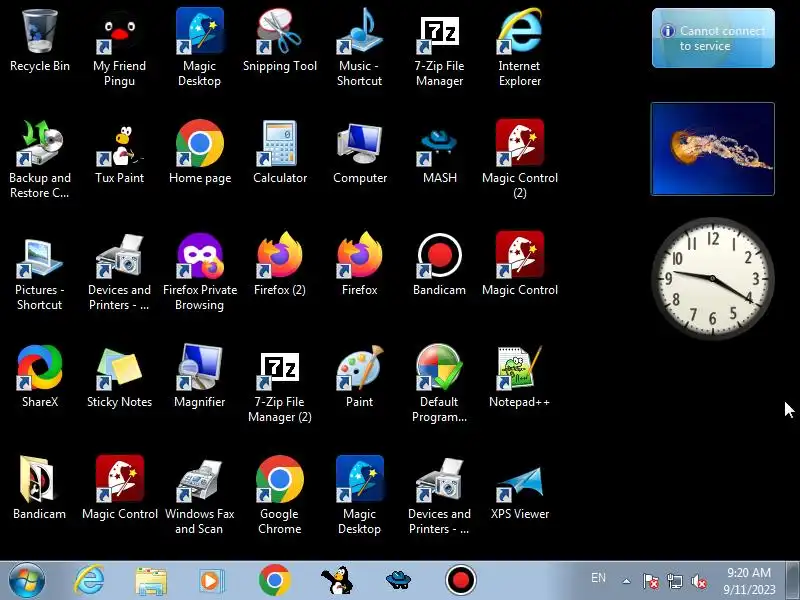Screen dimensions: 800x600
Task: Show hidden tray icons arrow
Action: [627, 581]
